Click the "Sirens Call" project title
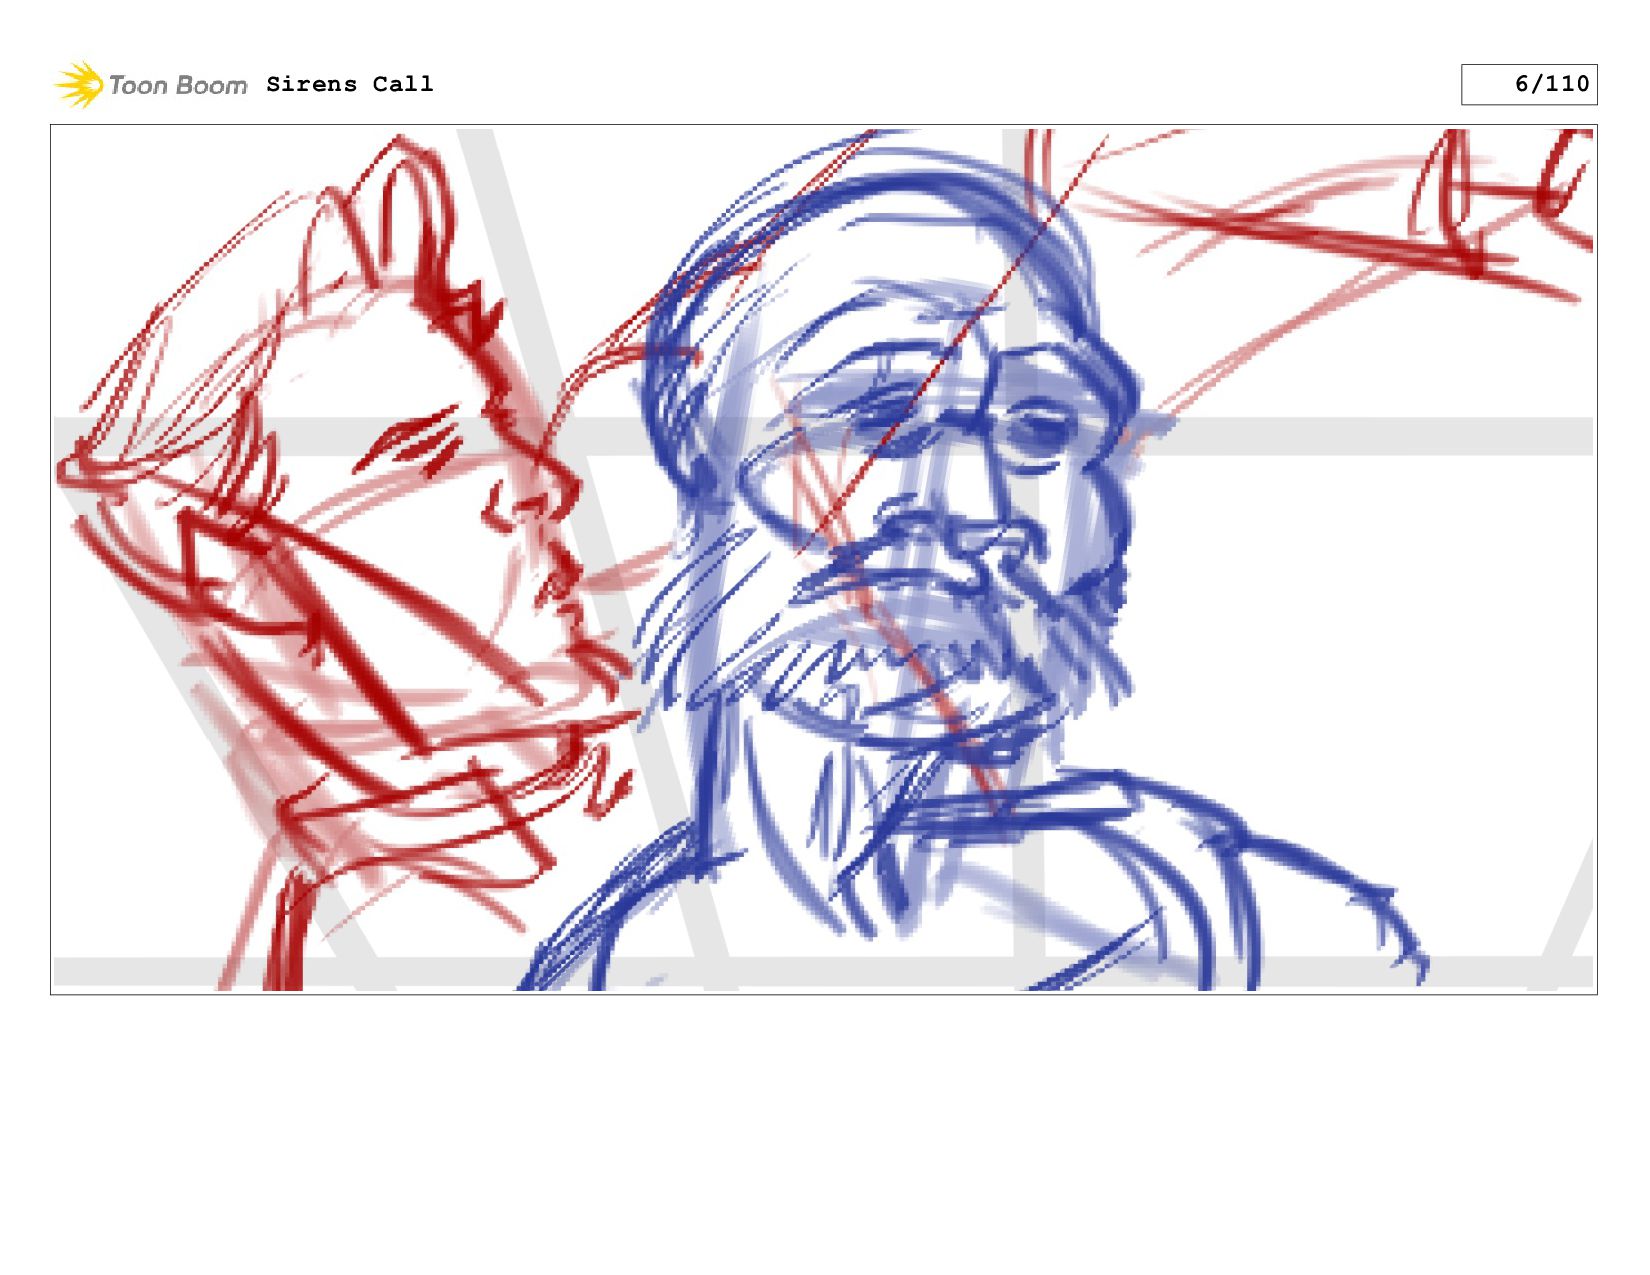 pos(350,84)
